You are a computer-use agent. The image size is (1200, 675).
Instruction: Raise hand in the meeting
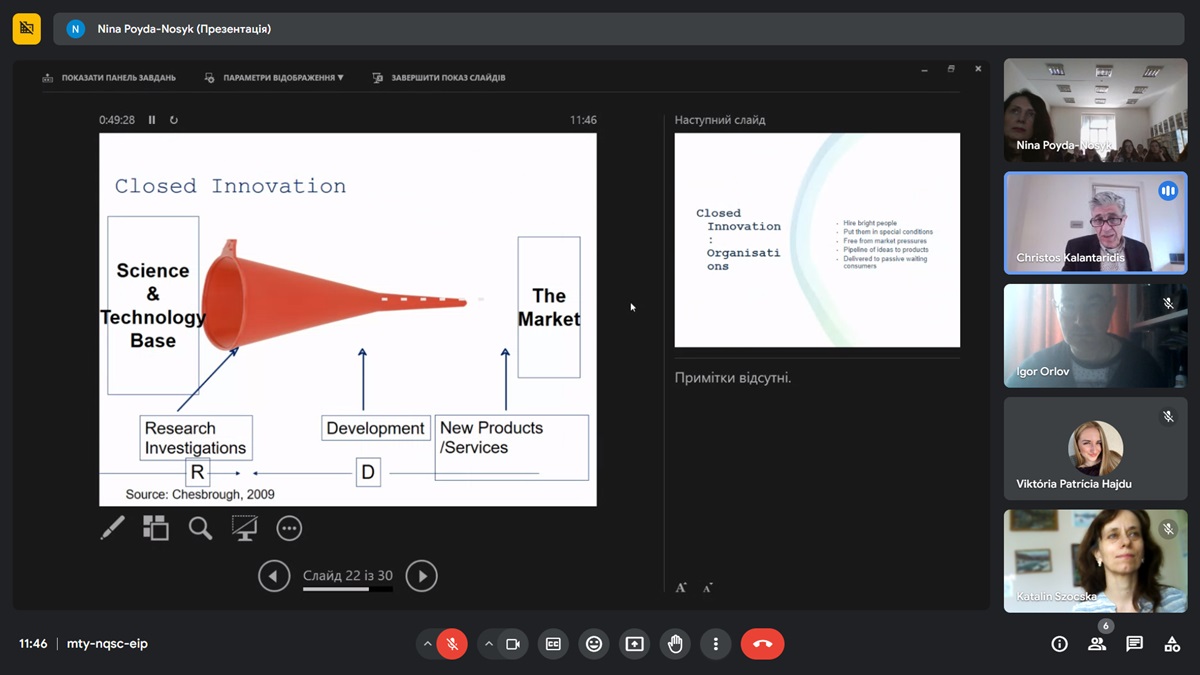(x=675, y=644)
